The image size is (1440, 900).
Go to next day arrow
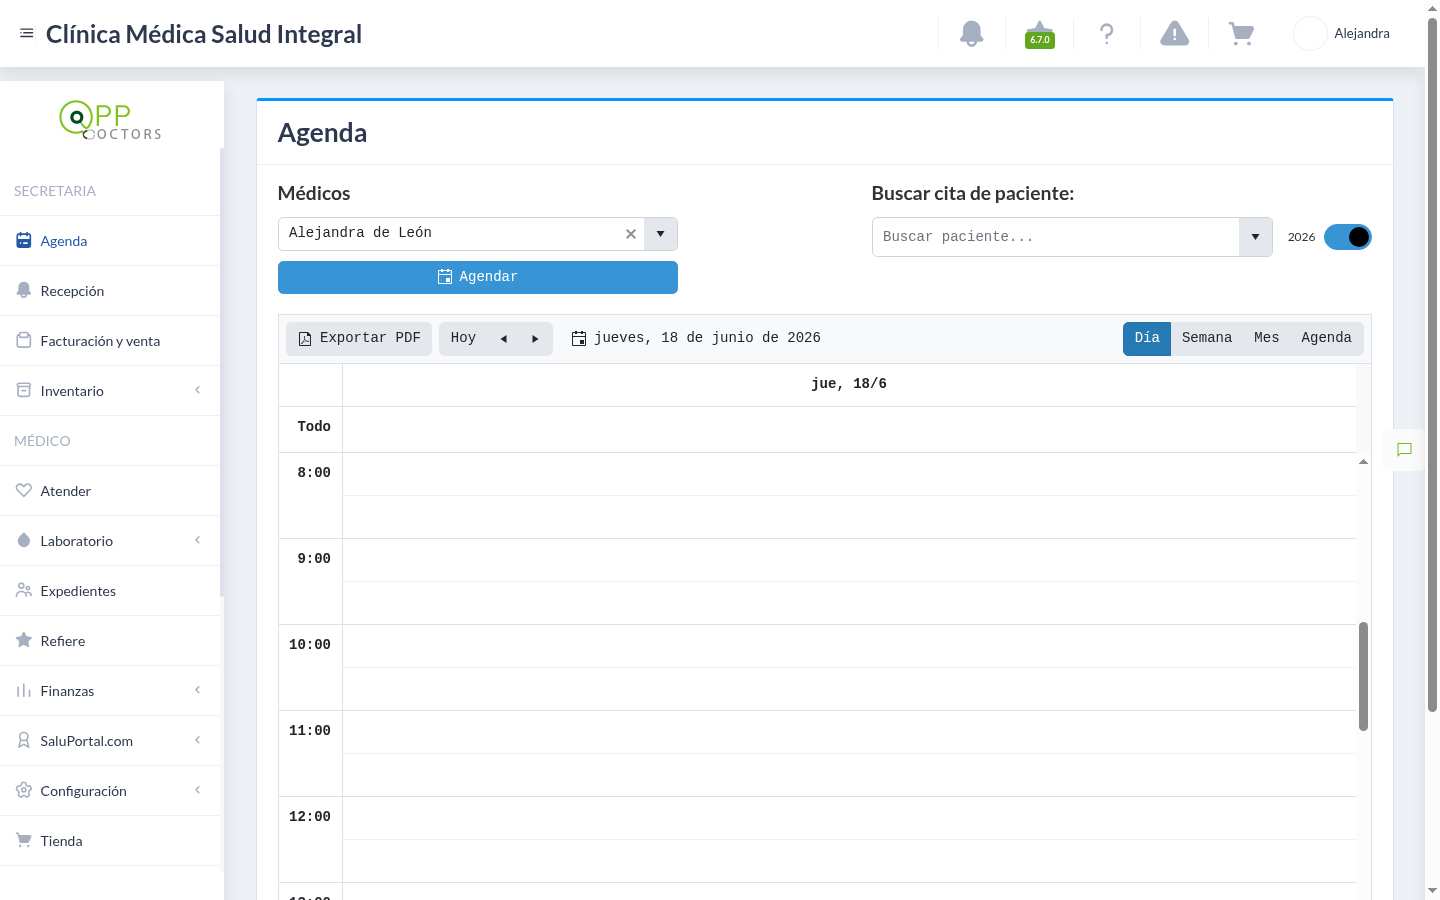pyautogui.click(x=535, y=339)
